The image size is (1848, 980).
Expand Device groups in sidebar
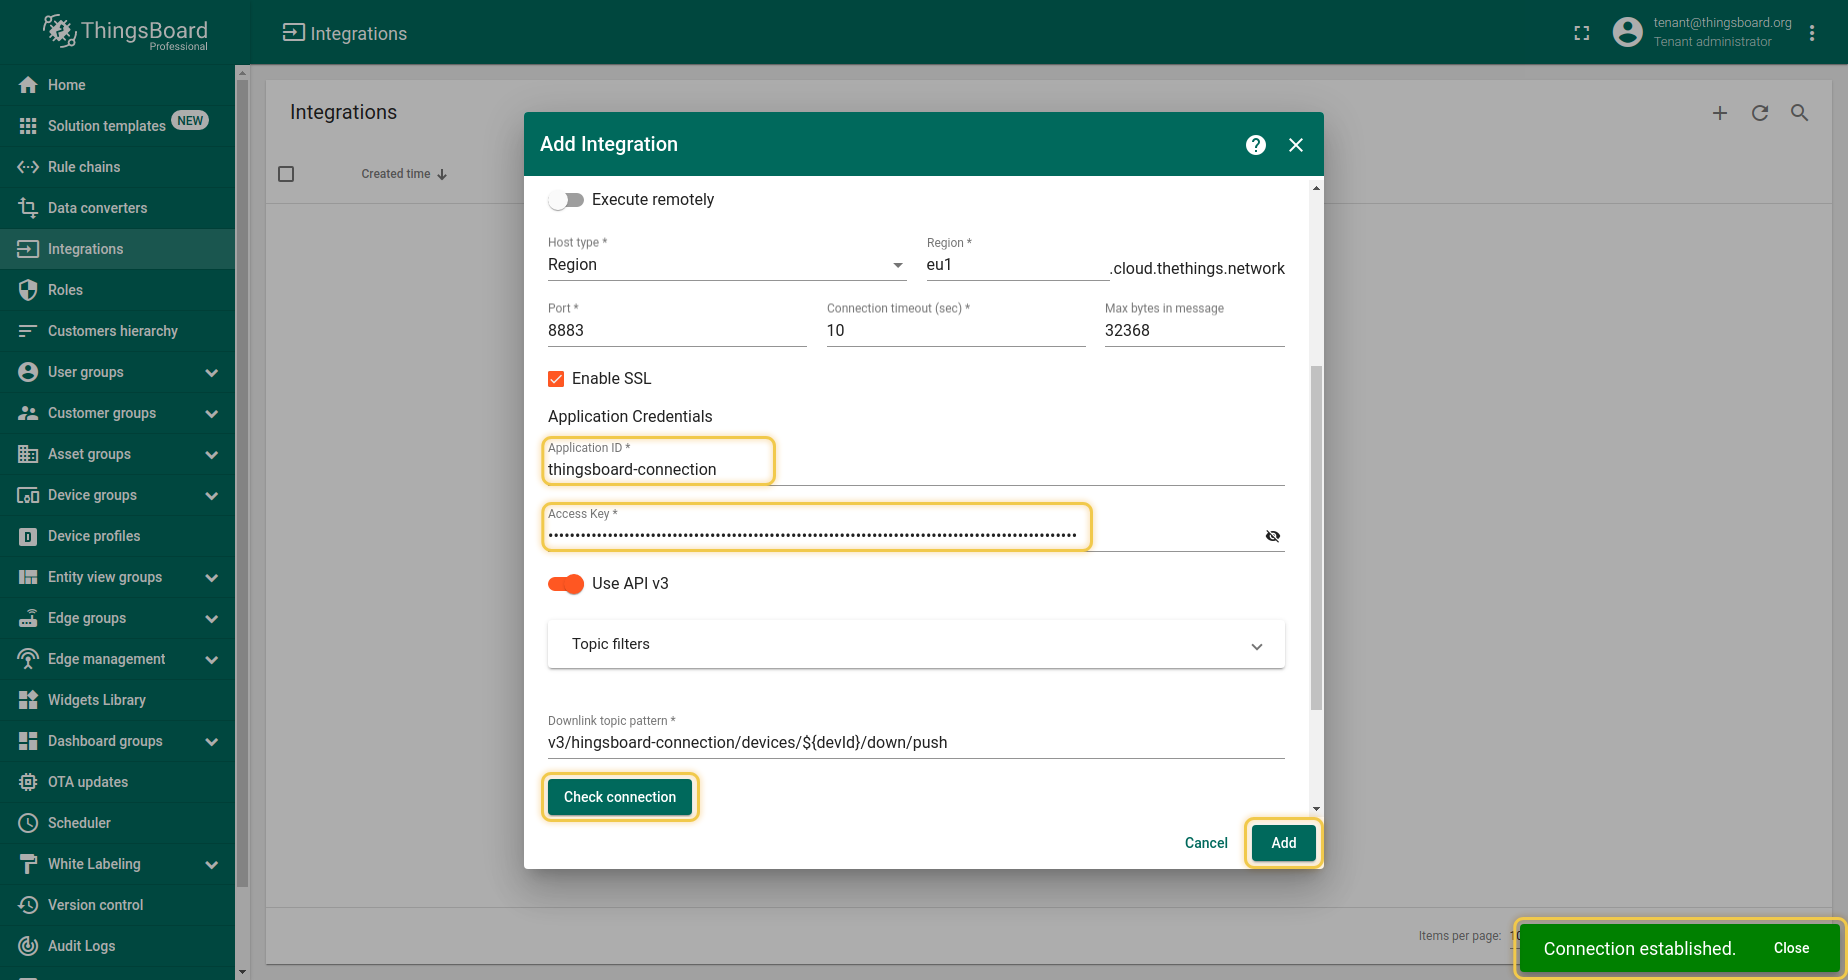coord(211,496)
